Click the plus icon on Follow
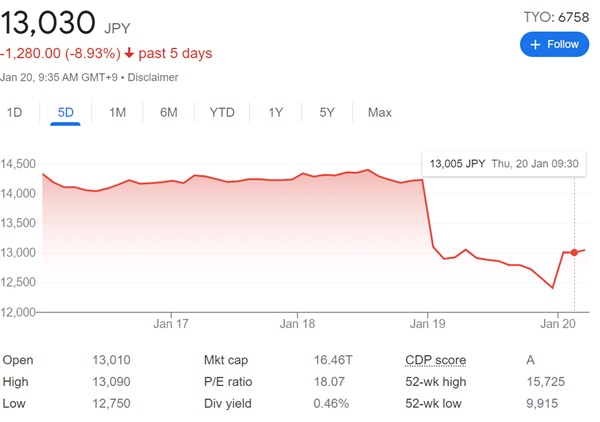 click(535, 44)
